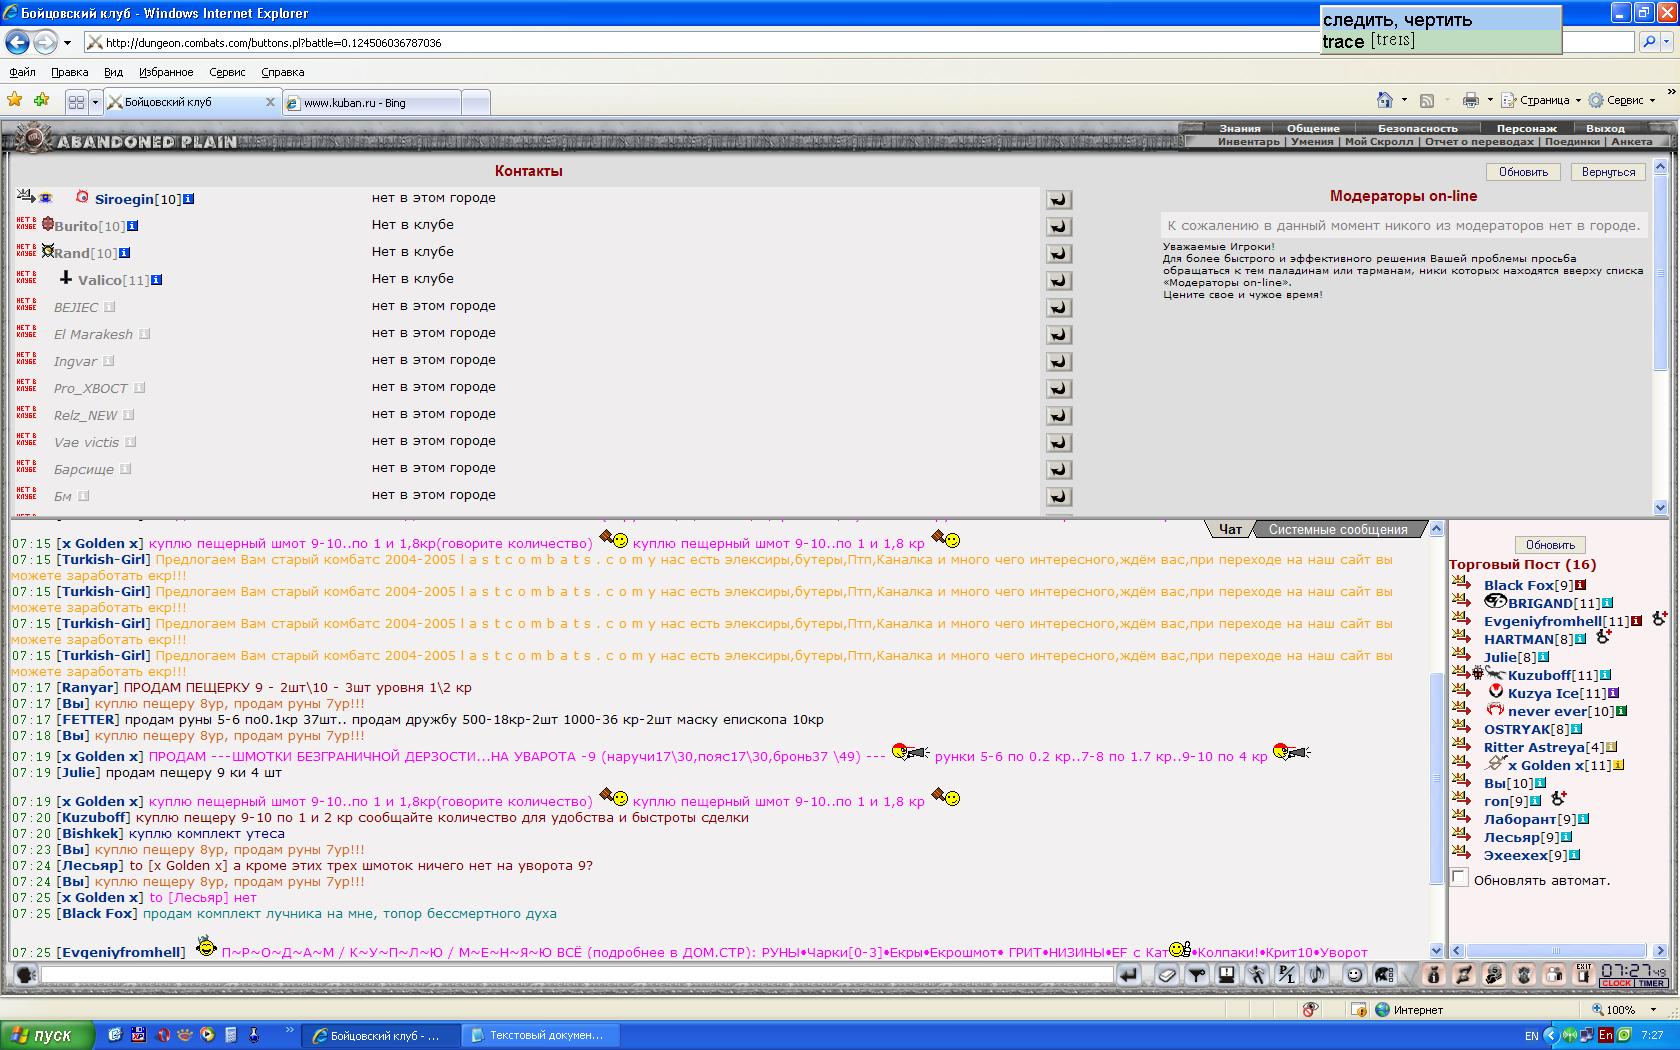Screen dimensions: 1680x1050
Task: Click the translit P/L icon
Action: (1286, 974)
